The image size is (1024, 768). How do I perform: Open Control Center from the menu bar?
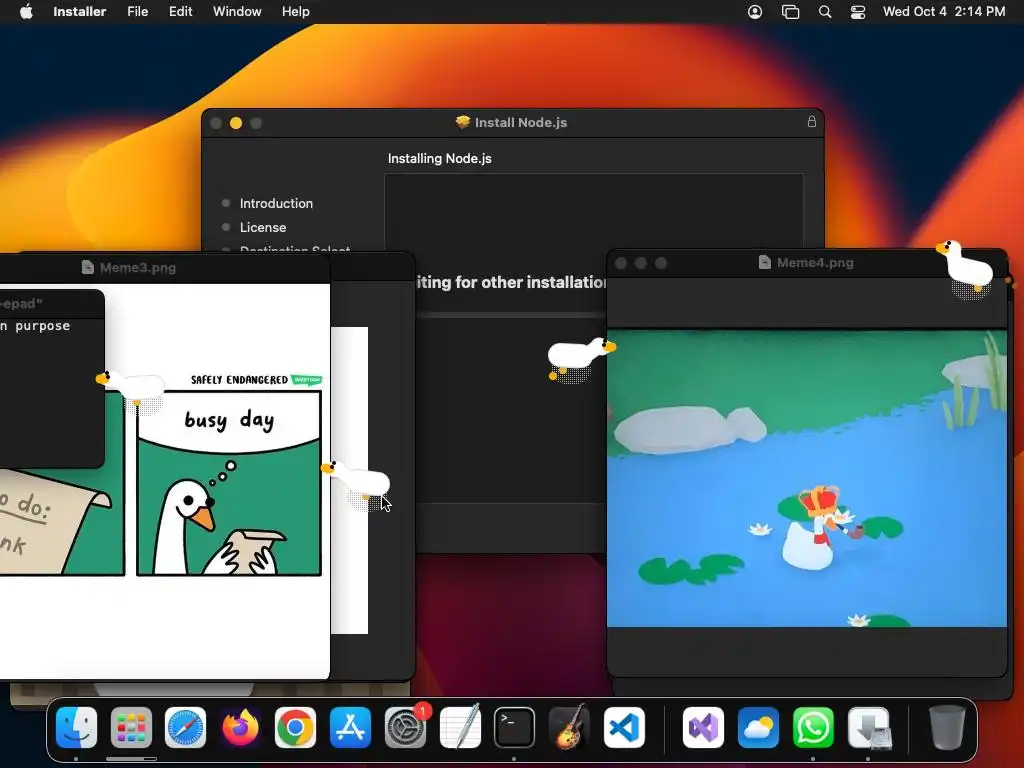[x=857, y=12]
